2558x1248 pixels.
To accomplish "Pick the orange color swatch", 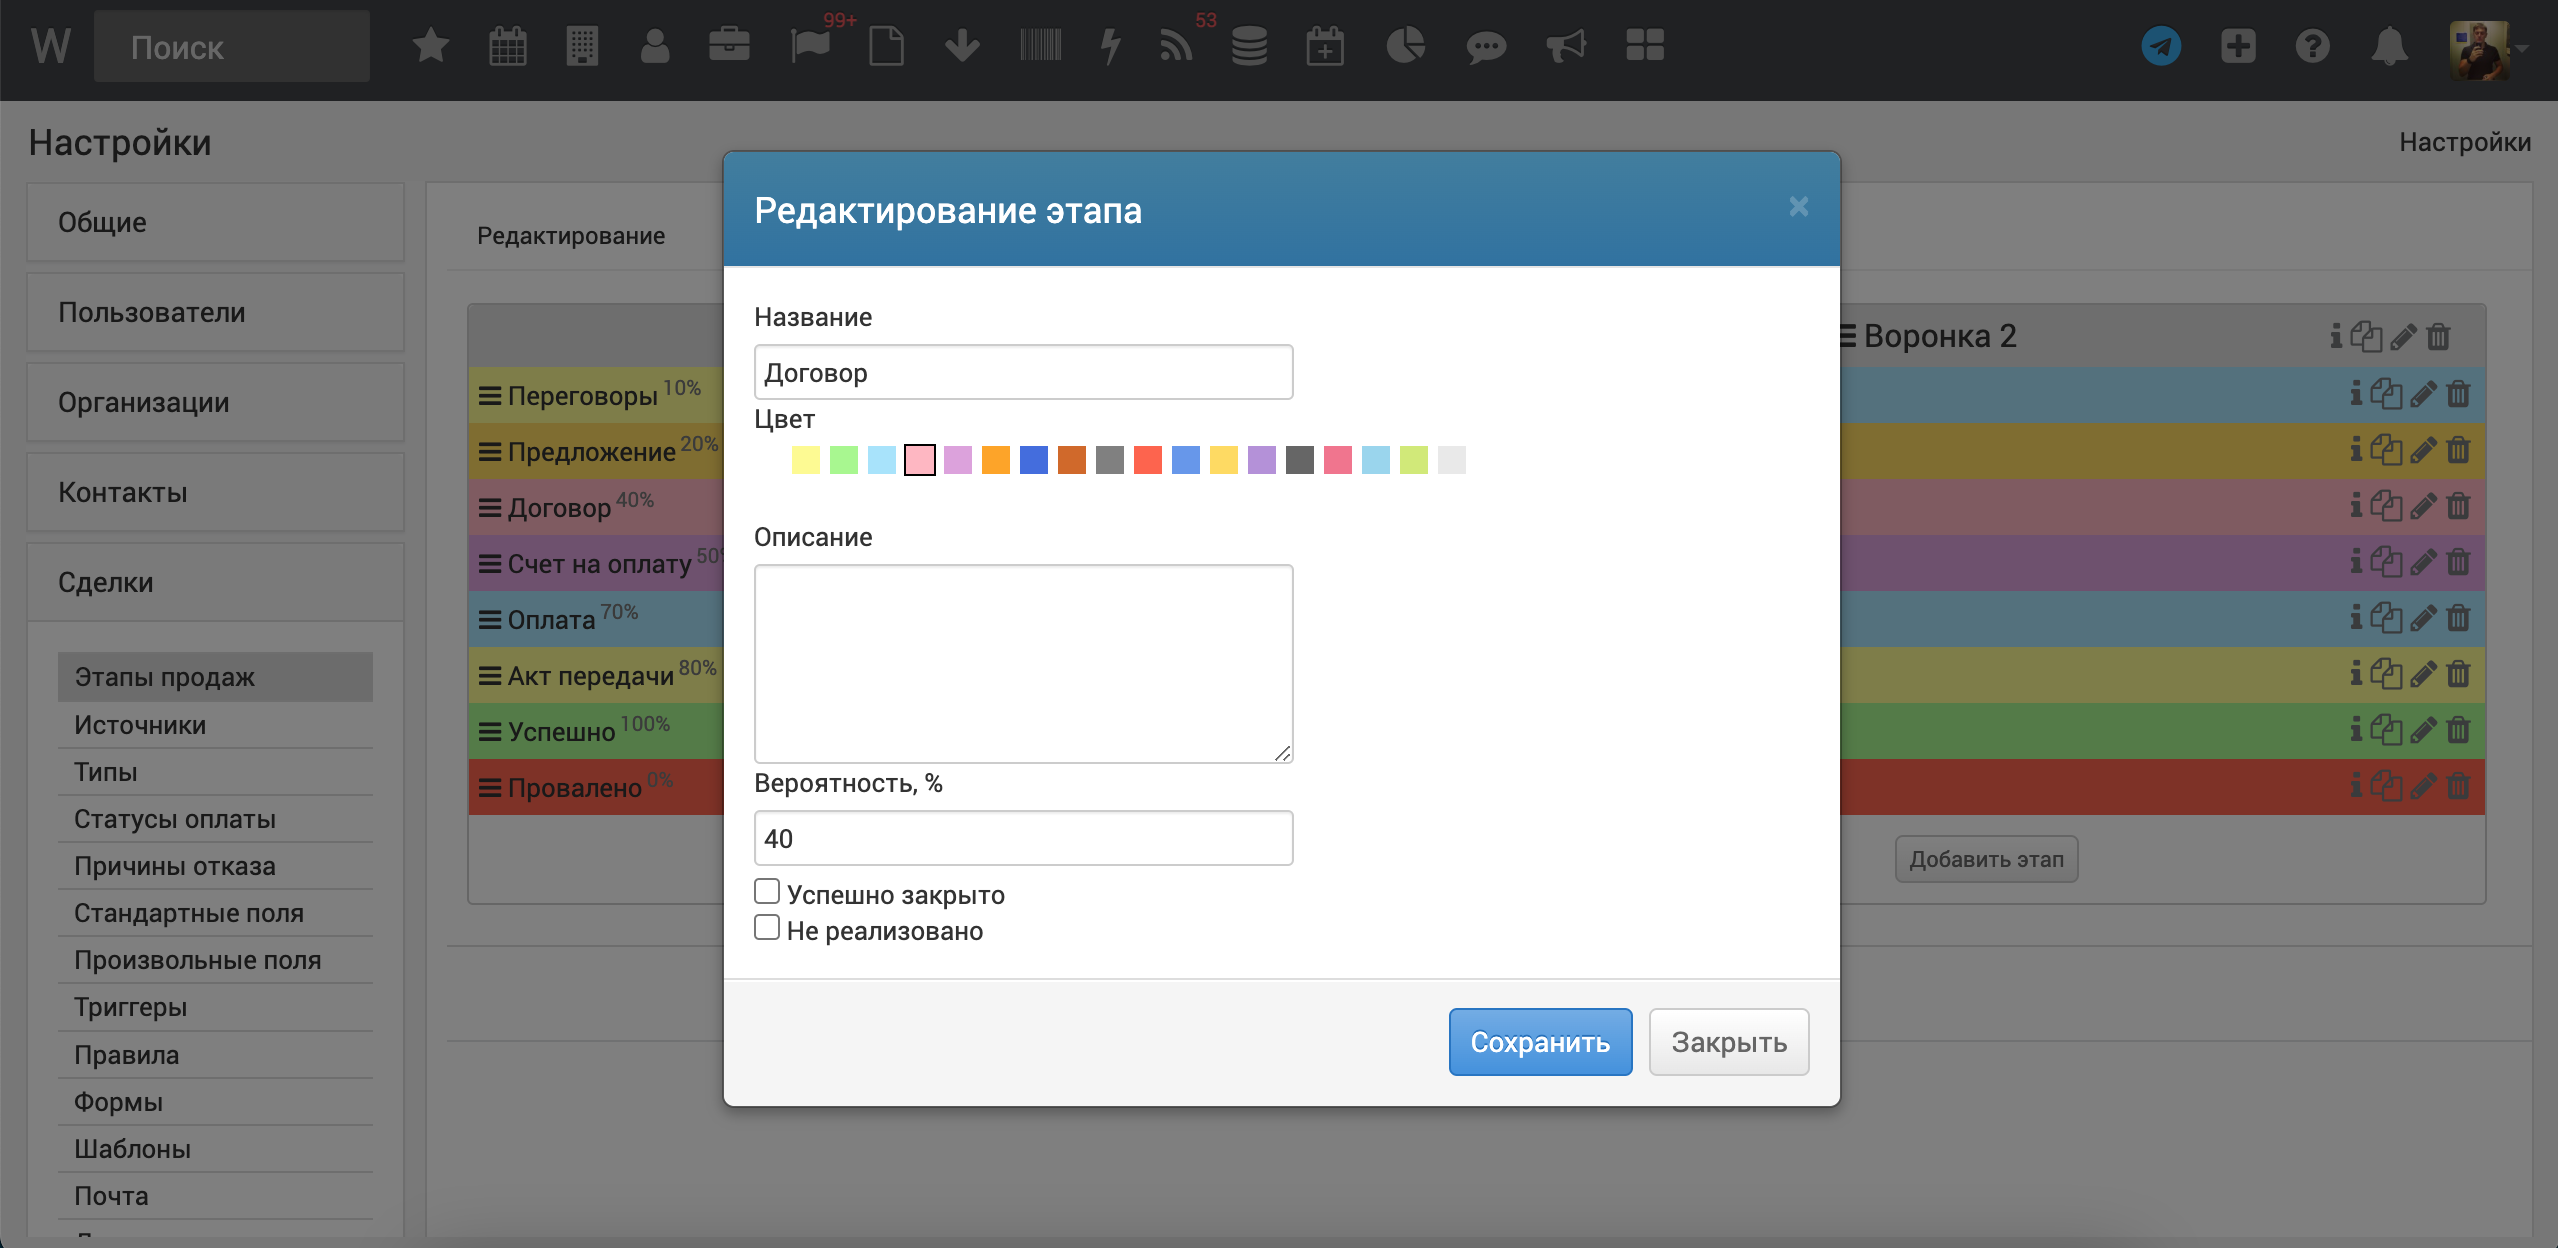I will pyautogui.click(x=995, y=460).
